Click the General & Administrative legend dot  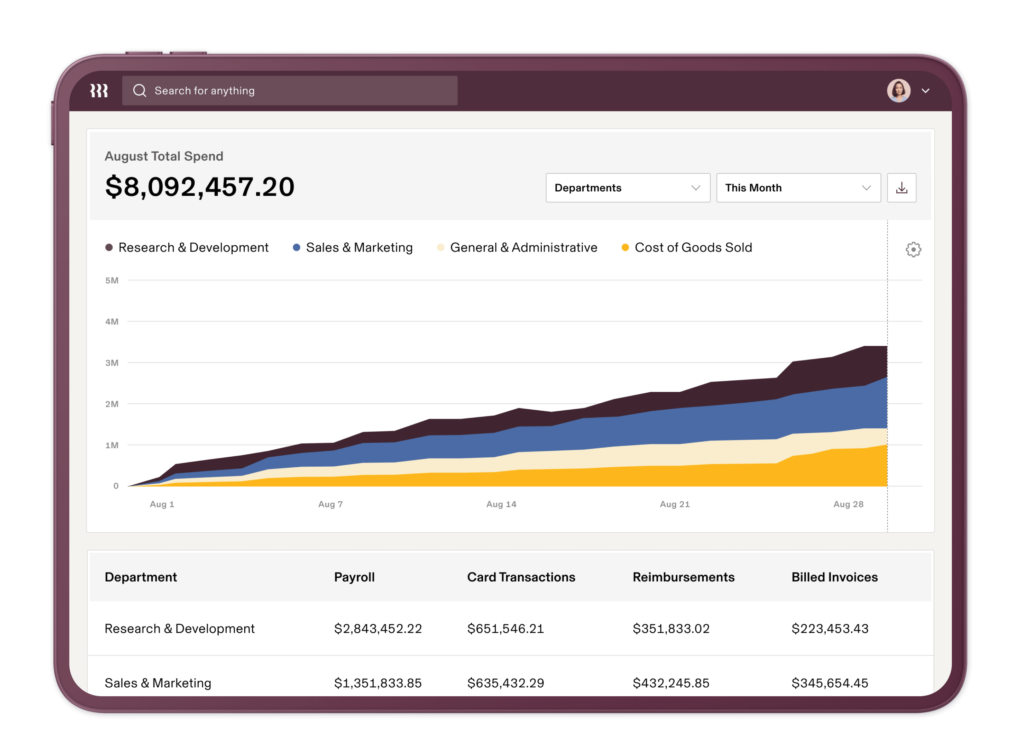[x=439, y=247]
